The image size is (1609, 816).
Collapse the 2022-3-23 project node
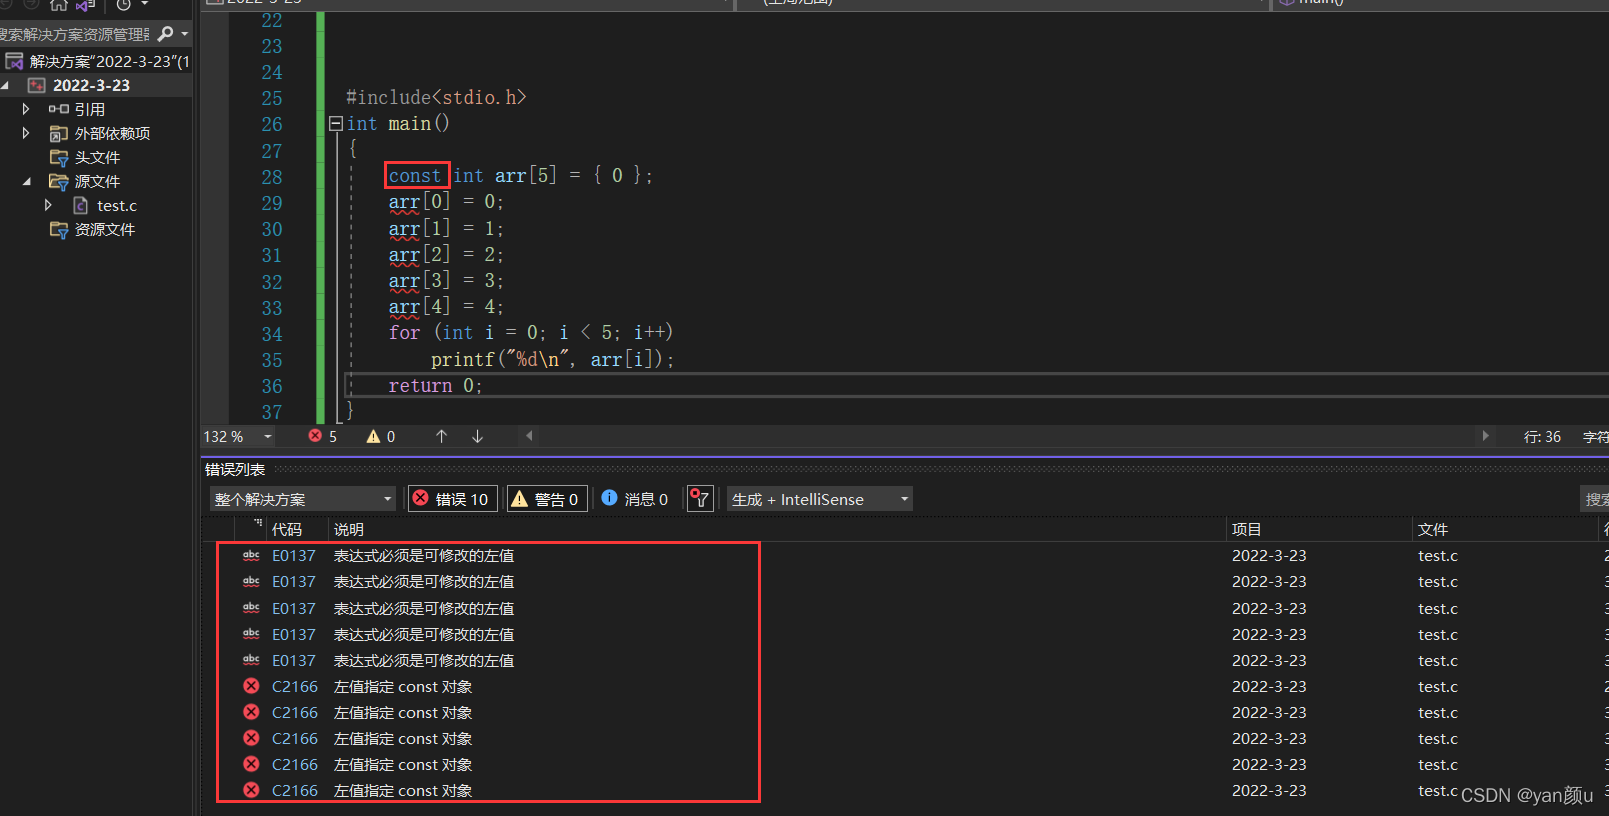click(6, 86)
